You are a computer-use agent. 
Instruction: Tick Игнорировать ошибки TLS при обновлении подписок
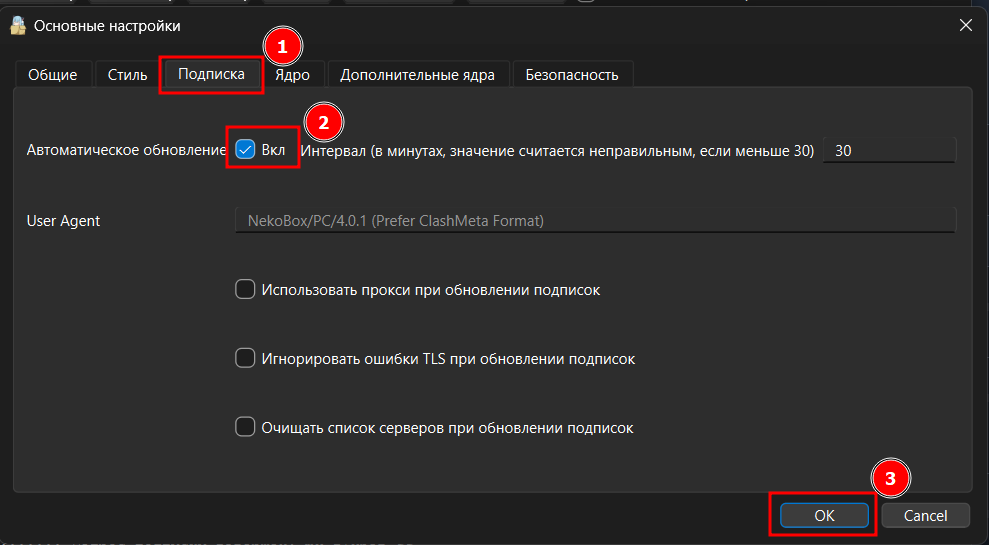[245, 358]
